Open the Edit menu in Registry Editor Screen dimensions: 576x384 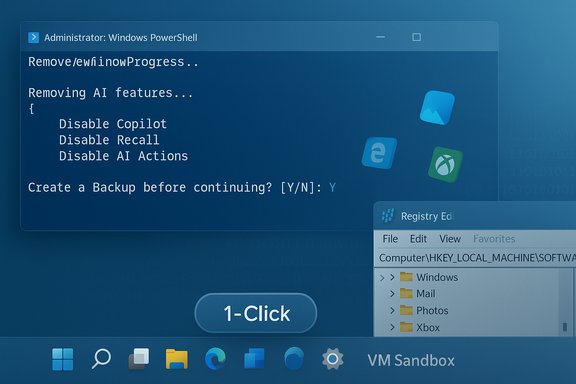pos(418,239)
